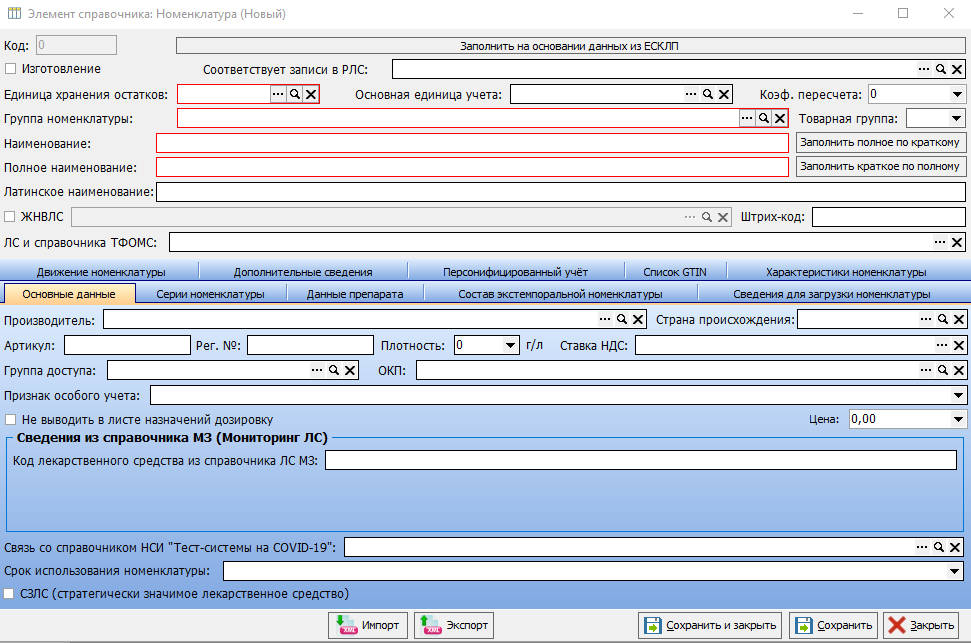
Task: Click search icon in Группа доступа field
Action: coord(333,371)
